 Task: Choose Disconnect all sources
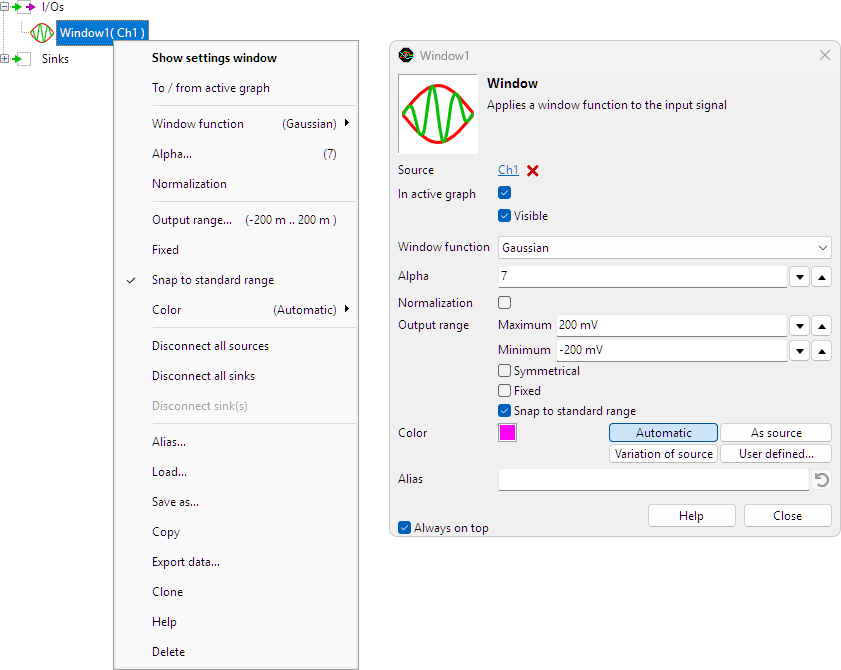pos(236,346)
